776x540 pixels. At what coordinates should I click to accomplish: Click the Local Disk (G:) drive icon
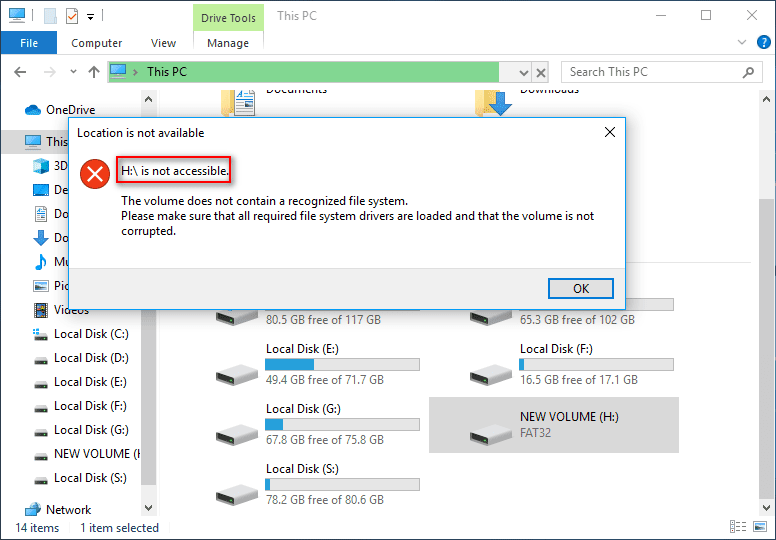click(237, 432)
